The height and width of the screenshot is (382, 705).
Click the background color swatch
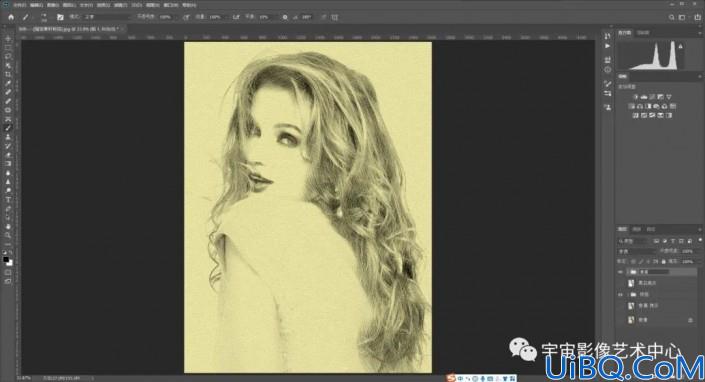(10, 262)
